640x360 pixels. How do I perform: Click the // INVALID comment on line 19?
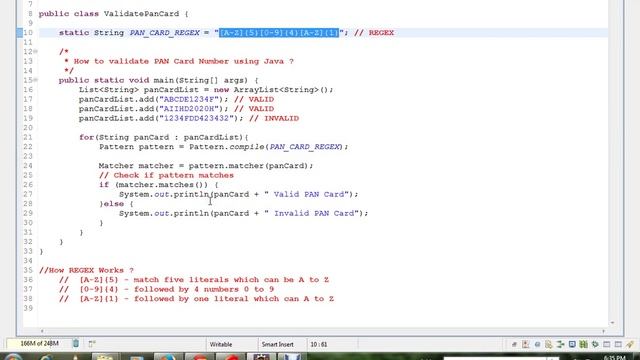pos(274,118)
